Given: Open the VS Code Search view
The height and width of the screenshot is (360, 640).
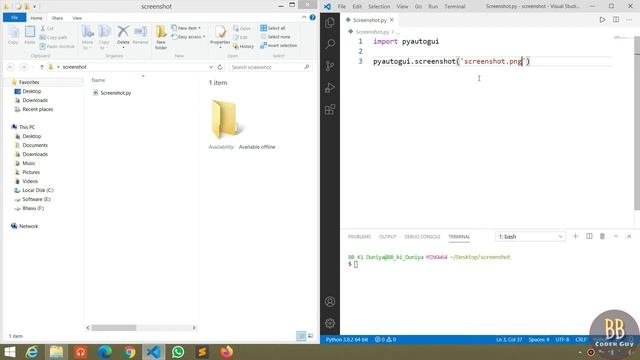Looking at the screenshot, I should click(330, 44).
